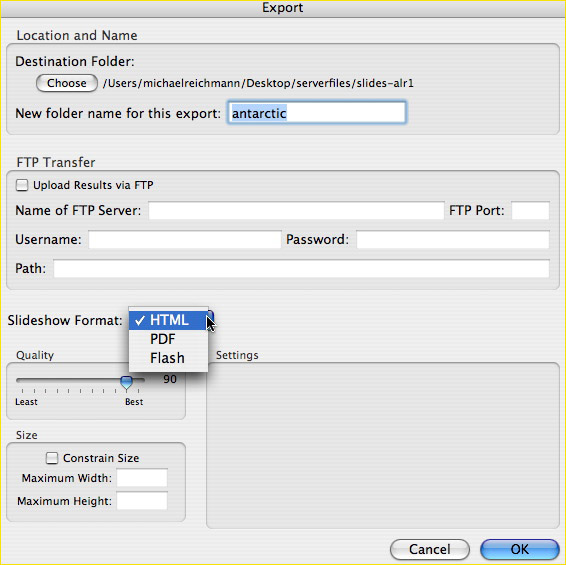Click the FTP Port field
Image resolution: width=566 pixels, height=565 pixels.
click(x=530, y=210)
